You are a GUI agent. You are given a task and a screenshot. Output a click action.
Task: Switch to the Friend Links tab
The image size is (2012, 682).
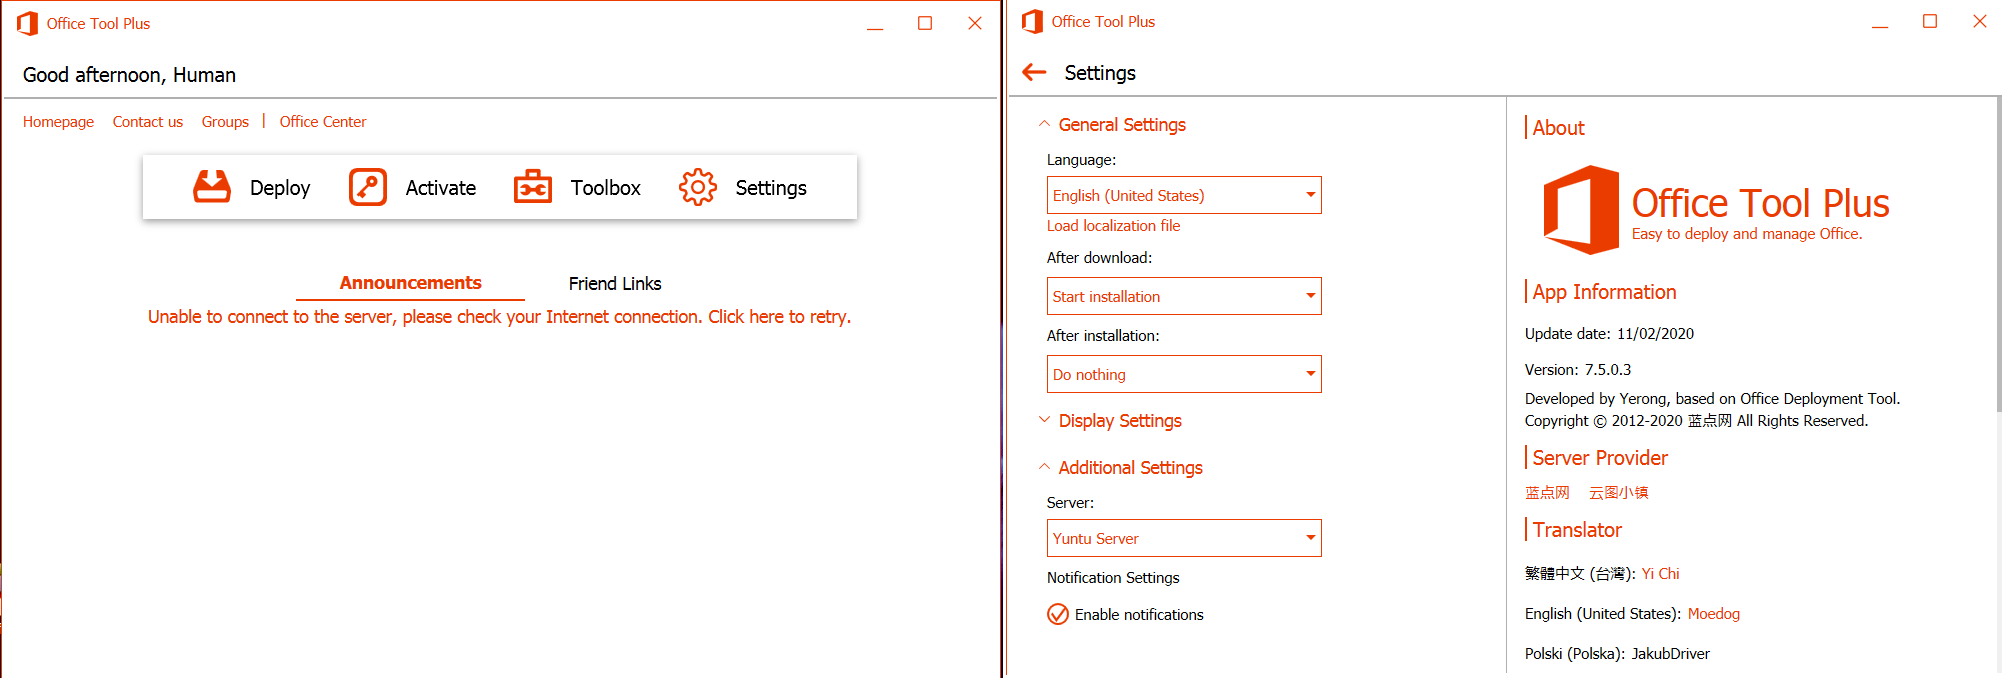tap(615, 283)
